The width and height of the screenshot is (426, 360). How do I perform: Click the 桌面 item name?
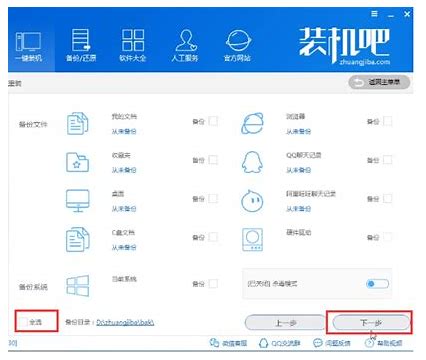(118, 194)
